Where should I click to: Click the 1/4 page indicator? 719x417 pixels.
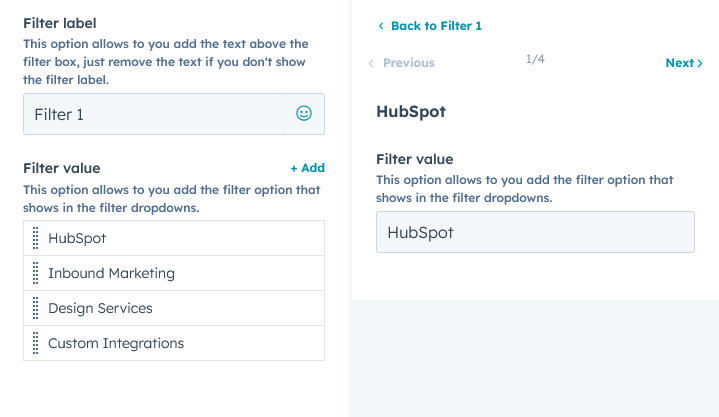pyautogui.click(x=535, y=60)
